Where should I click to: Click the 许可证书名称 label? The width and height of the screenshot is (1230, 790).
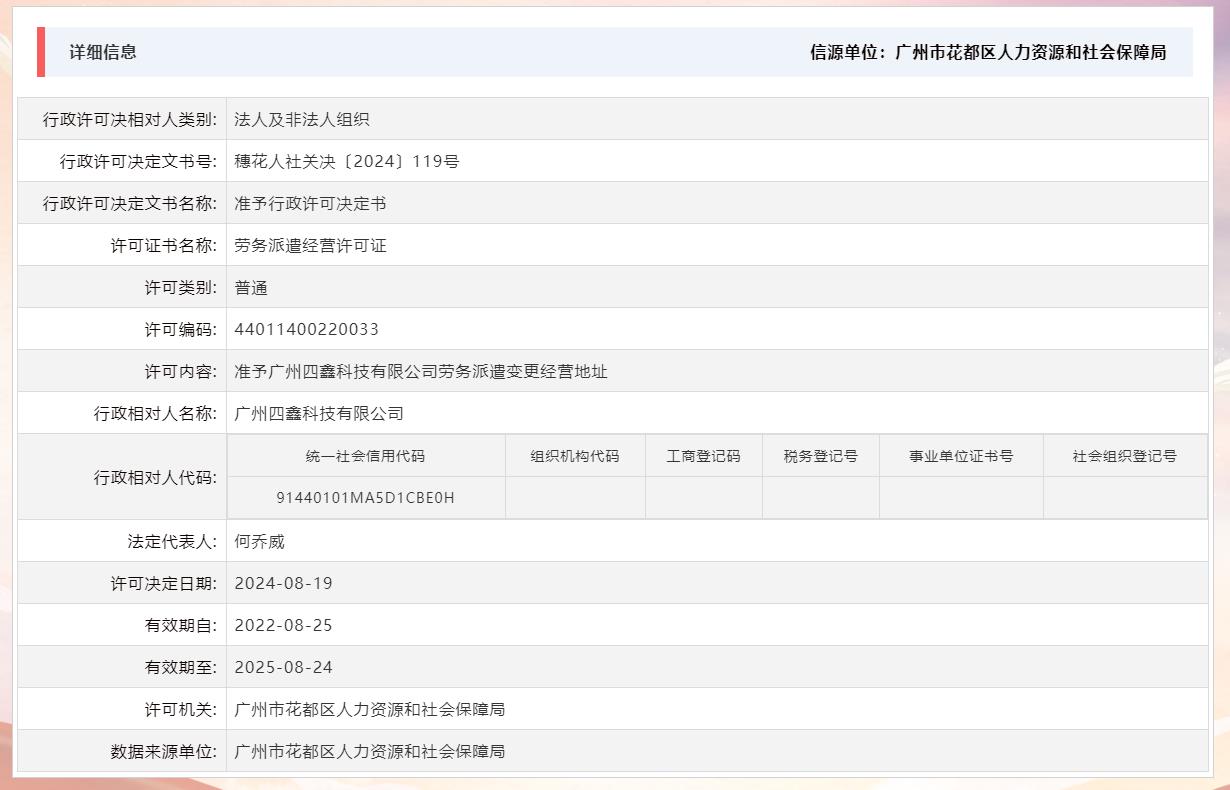click(x=163, y=245)
